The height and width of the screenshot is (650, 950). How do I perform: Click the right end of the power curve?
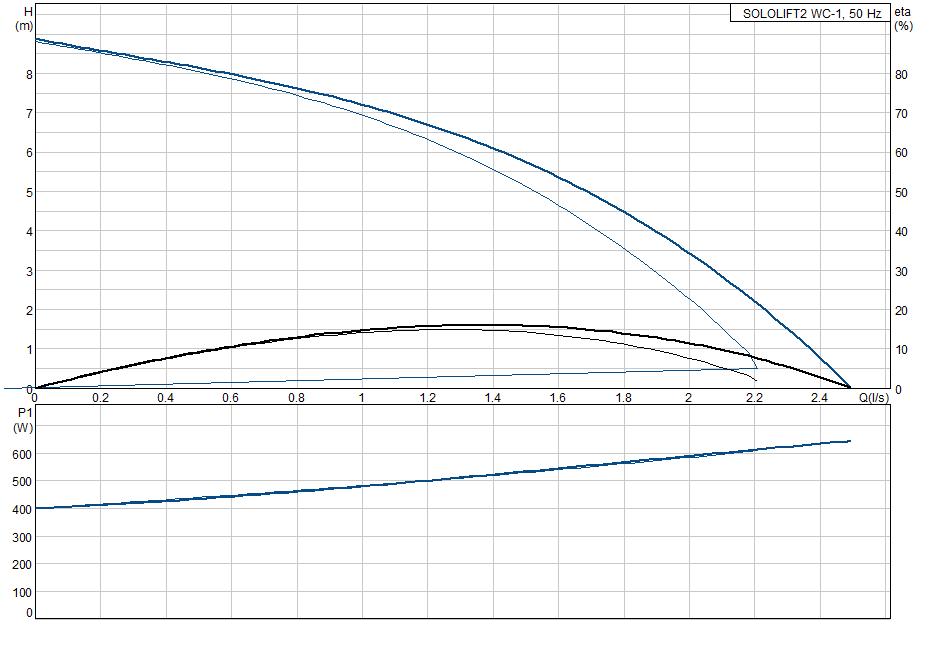(850, 441)
